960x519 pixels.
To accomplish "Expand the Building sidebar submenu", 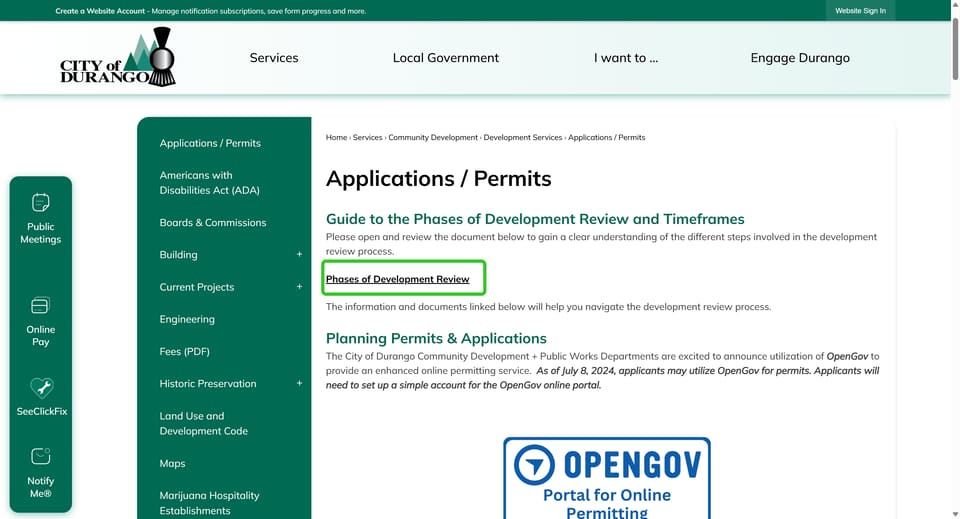I will [299, 254].
